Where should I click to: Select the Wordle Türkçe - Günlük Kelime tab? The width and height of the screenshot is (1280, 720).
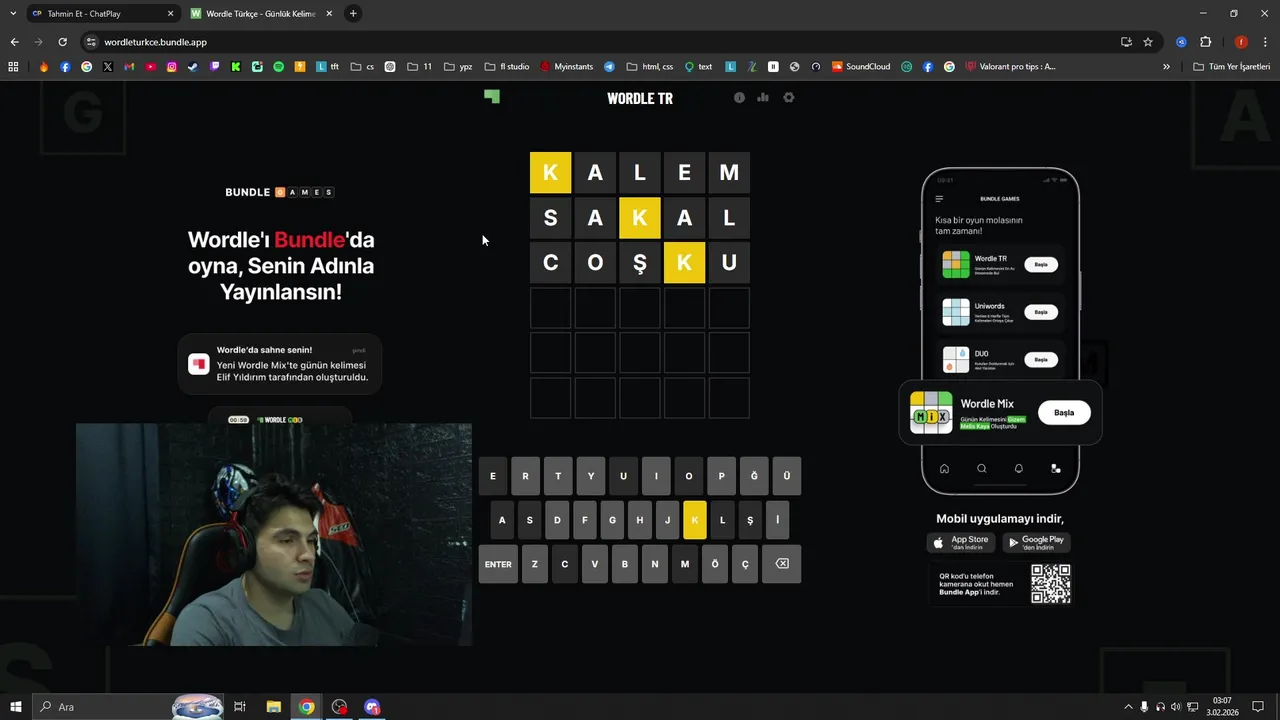[x=262, y=14]
